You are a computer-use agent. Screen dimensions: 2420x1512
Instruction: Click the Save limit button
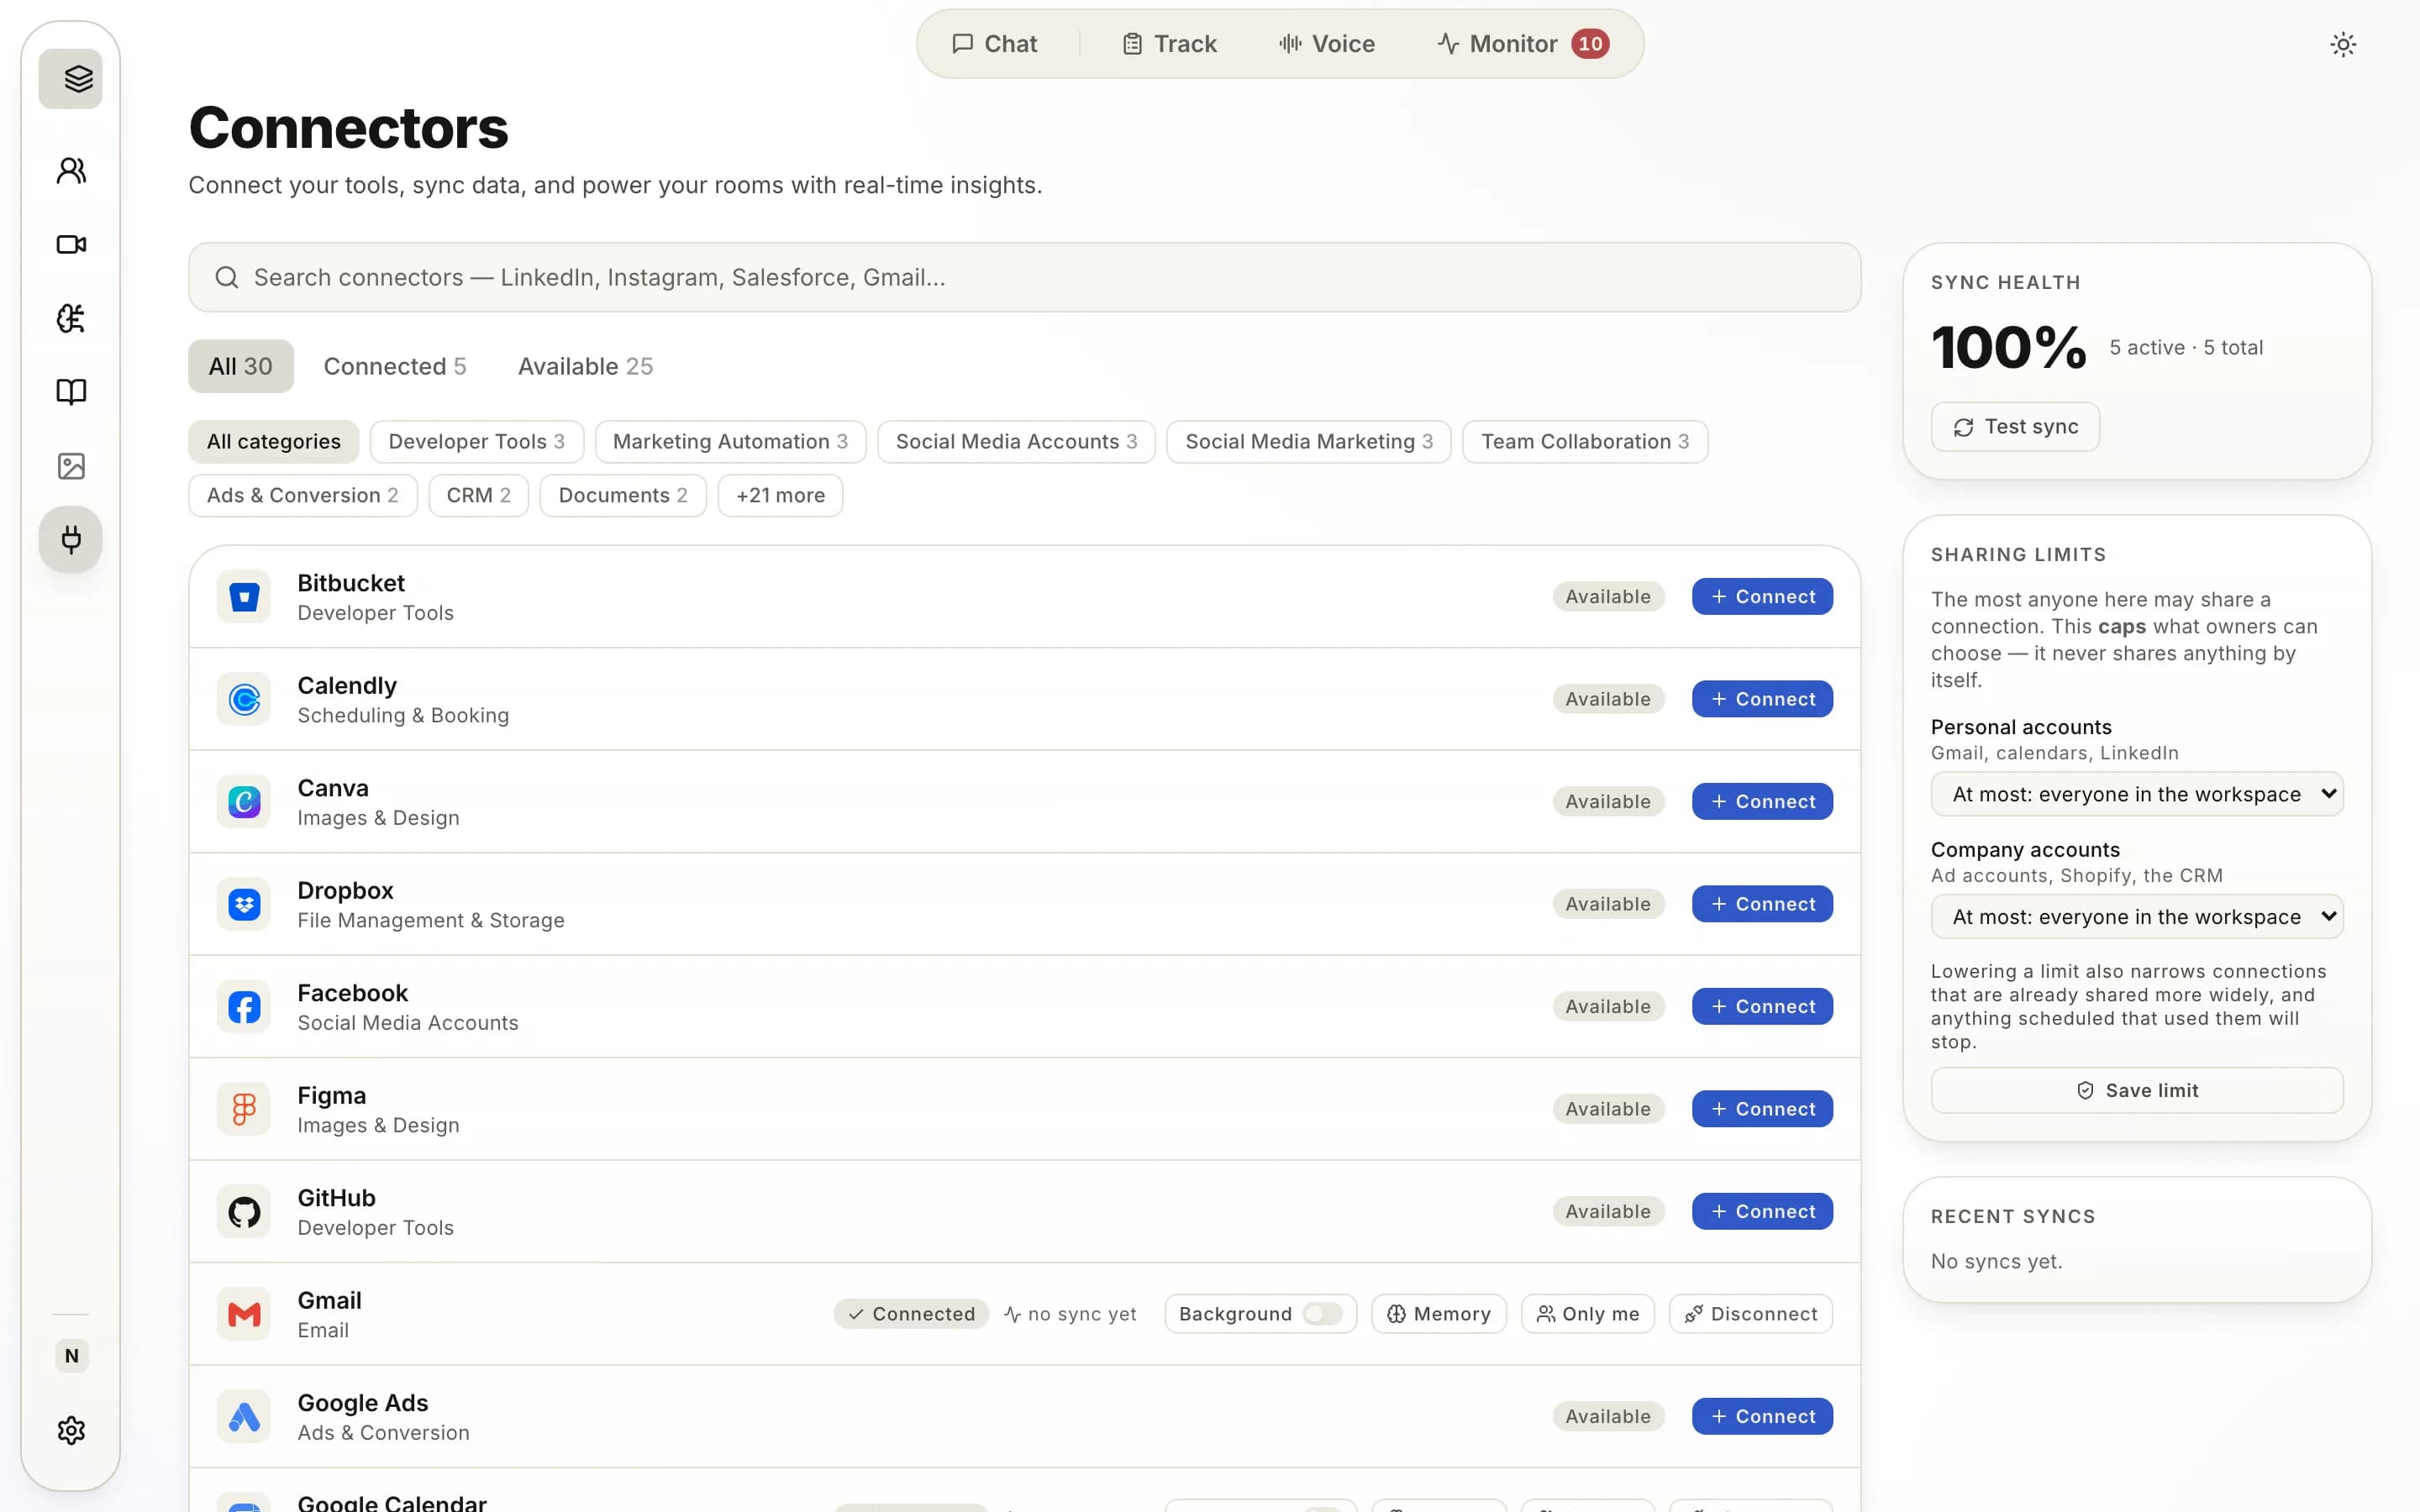point(2137,1090)
